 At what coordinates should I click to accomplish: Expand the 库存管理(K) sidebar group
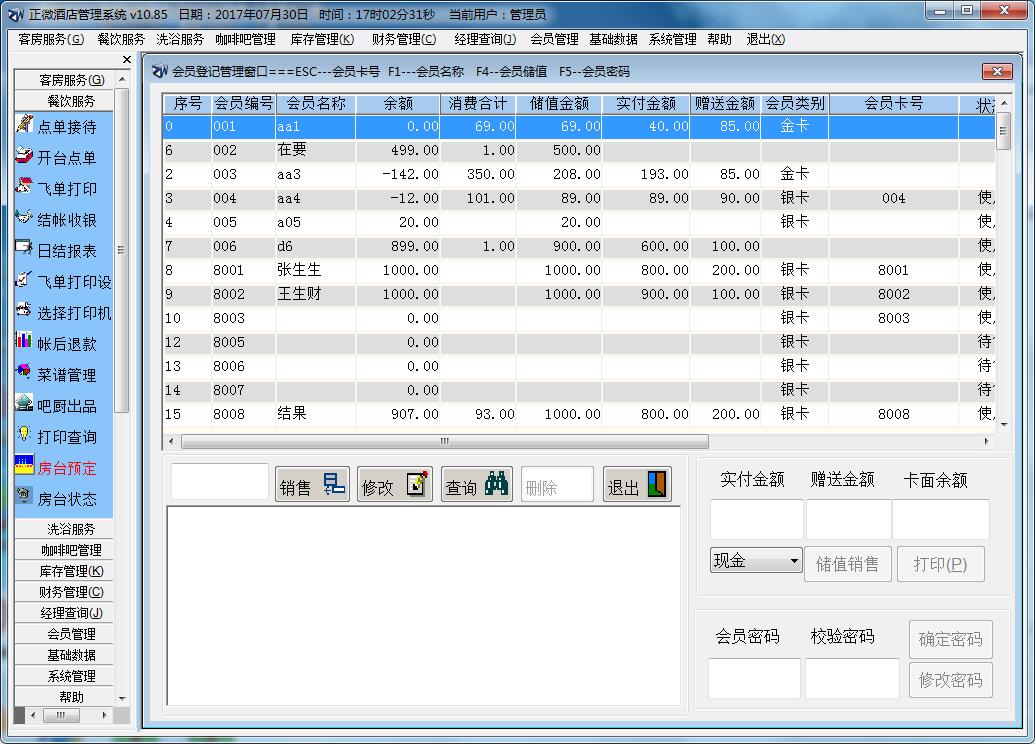[x=64, y=571]
